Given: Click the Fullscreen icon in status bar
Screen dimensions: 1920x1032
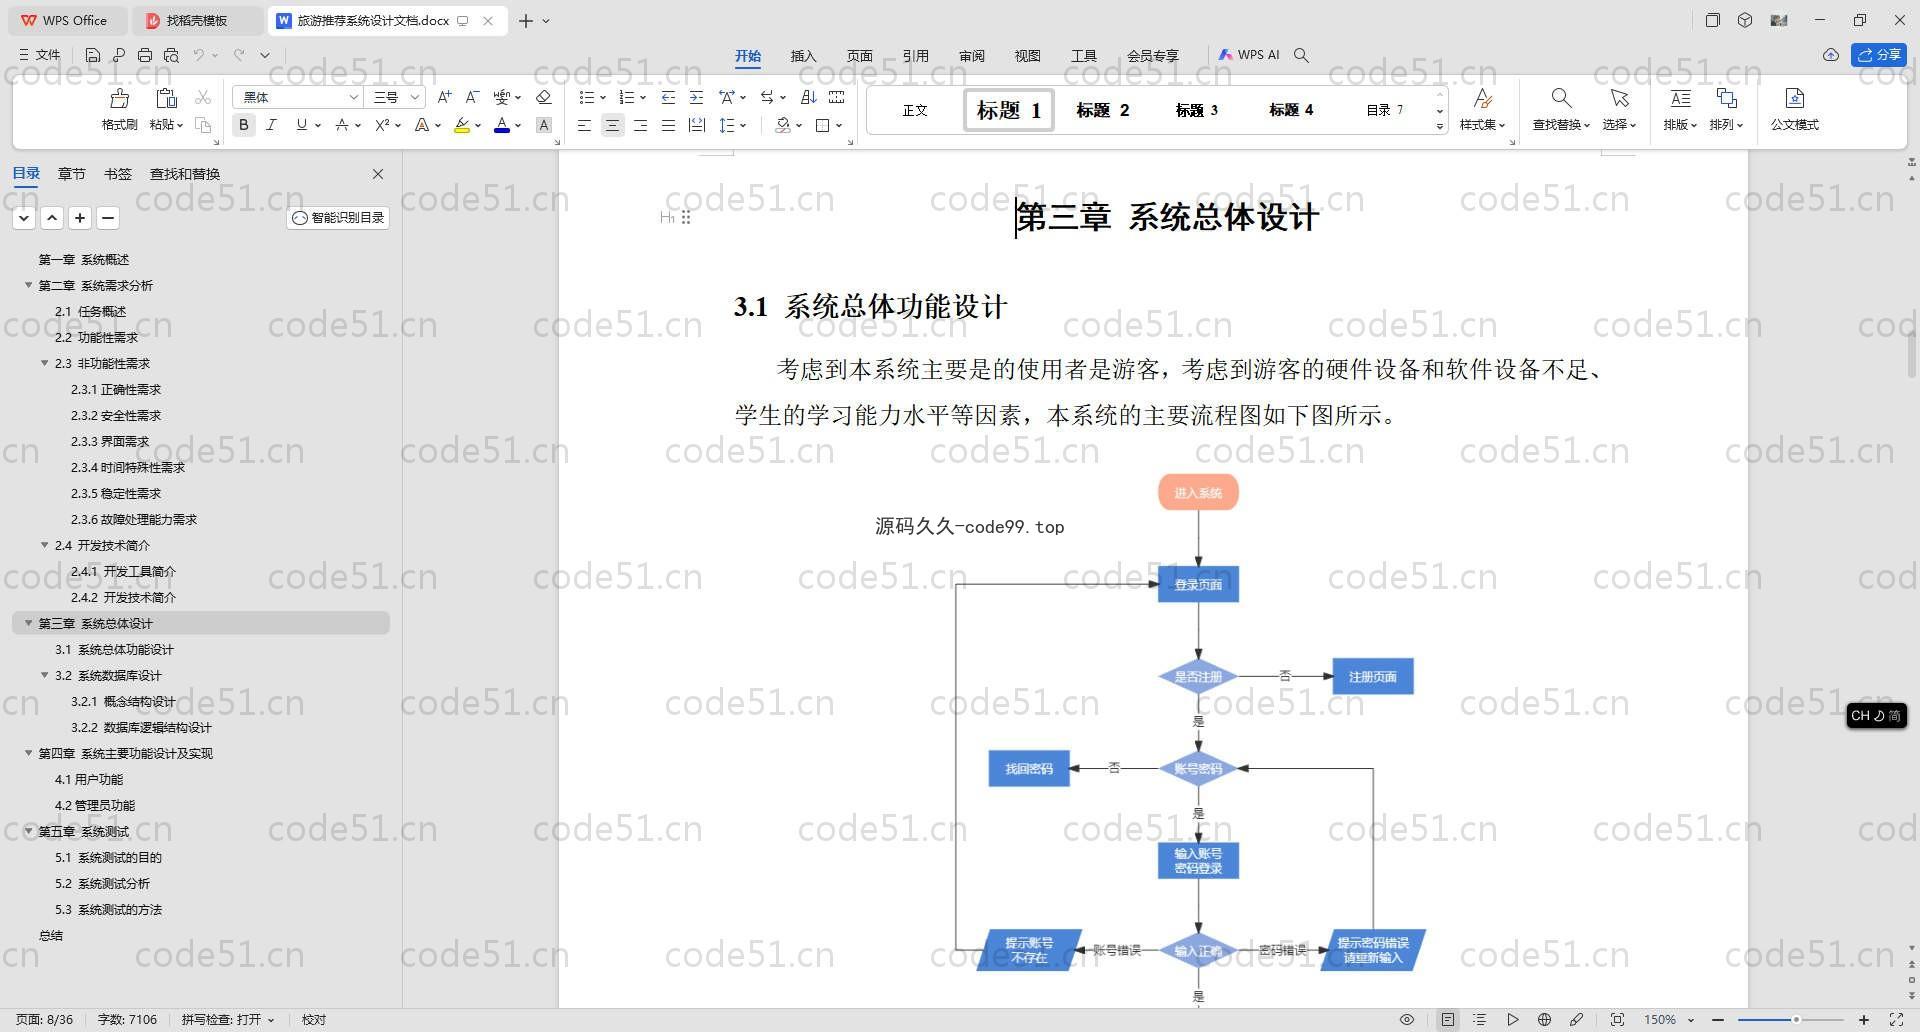Looking at the screenshot, I should tap(1895, 1019).
